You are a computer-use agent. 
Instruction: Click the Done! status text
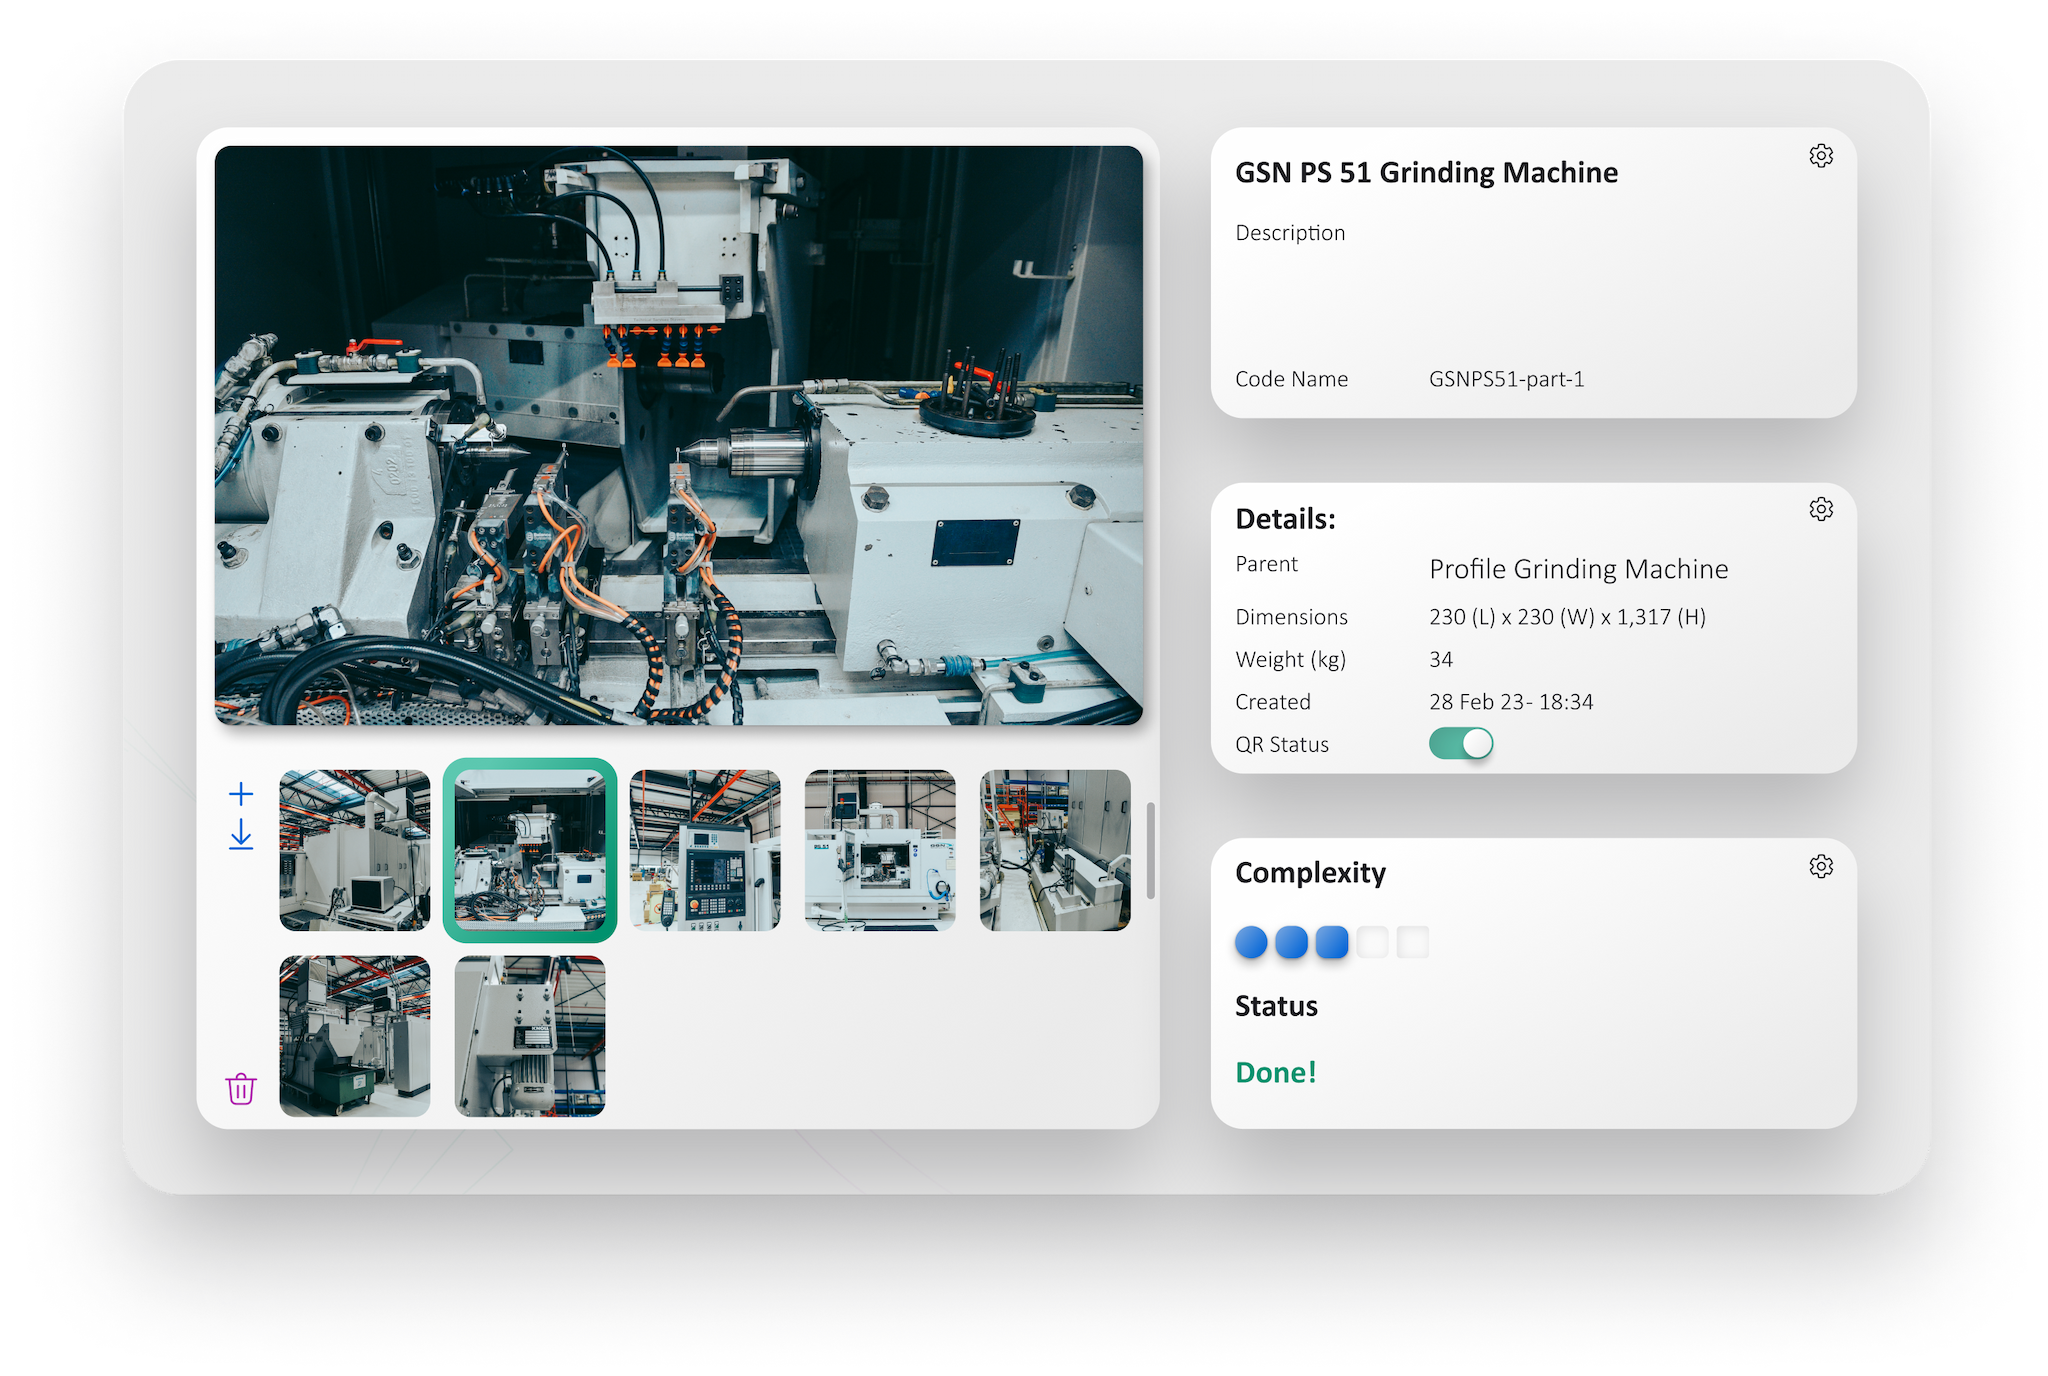(x=1276, y=1072)
